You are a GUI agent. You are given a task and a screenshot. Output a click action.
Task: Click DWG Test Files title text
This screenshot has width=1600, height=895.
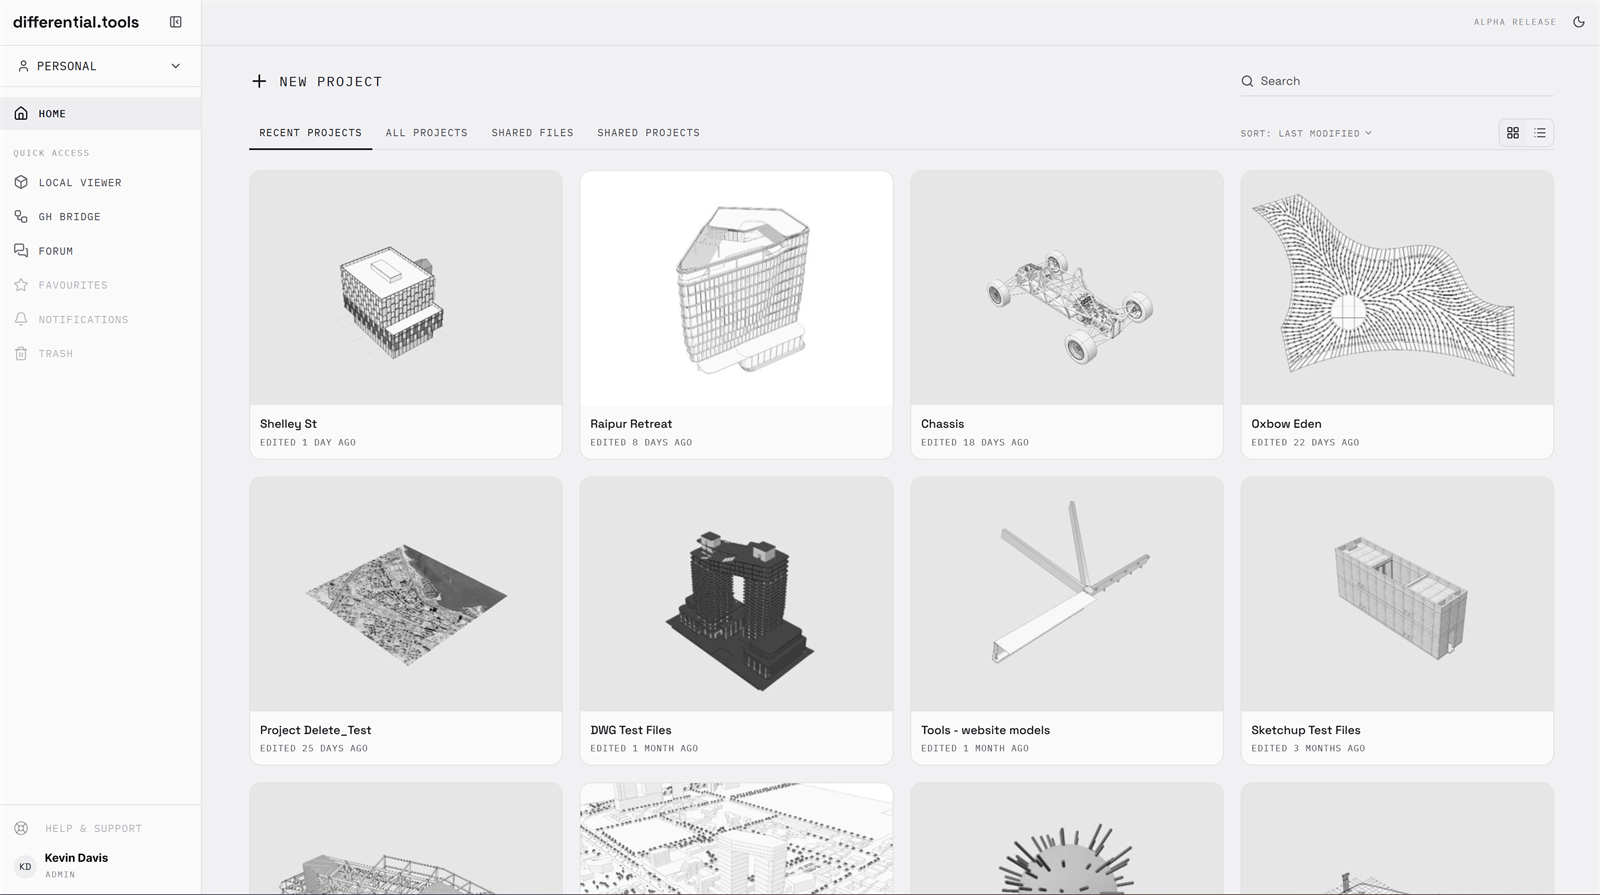click(631, 730)
